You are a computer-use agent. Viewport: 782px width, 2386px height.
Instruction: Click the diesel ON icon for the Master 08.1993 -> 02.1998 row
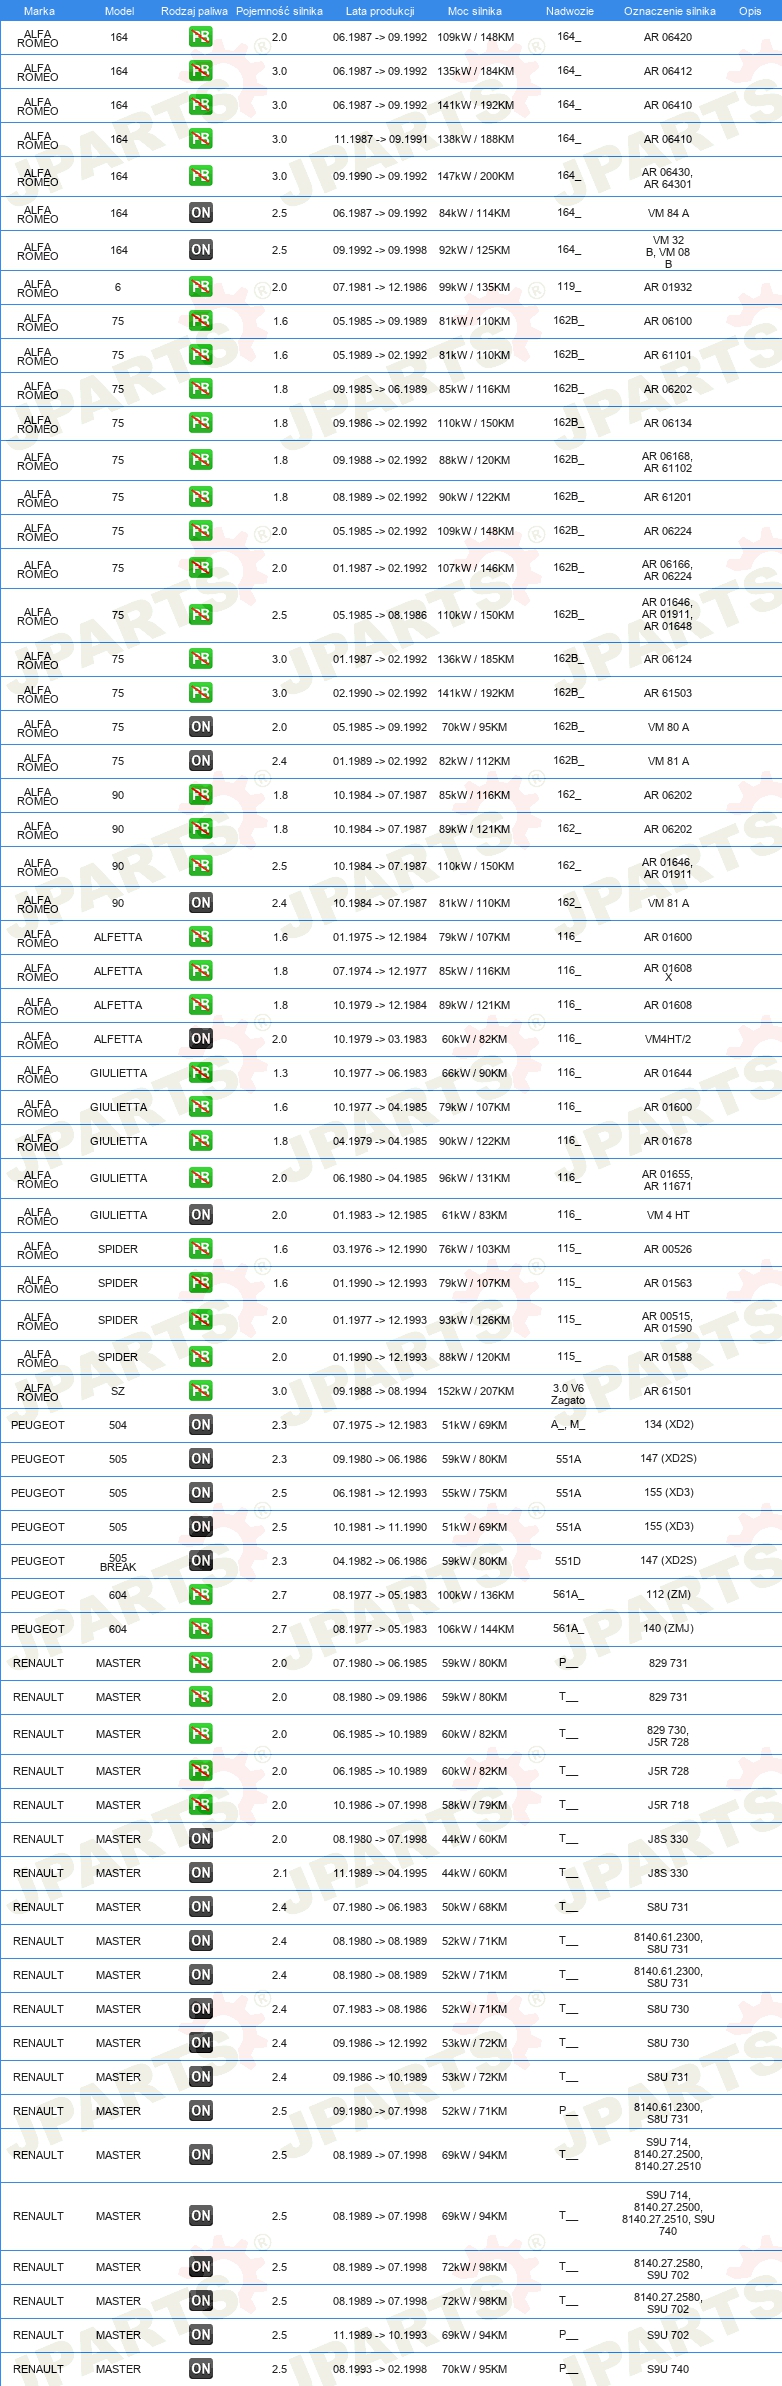201,2369
